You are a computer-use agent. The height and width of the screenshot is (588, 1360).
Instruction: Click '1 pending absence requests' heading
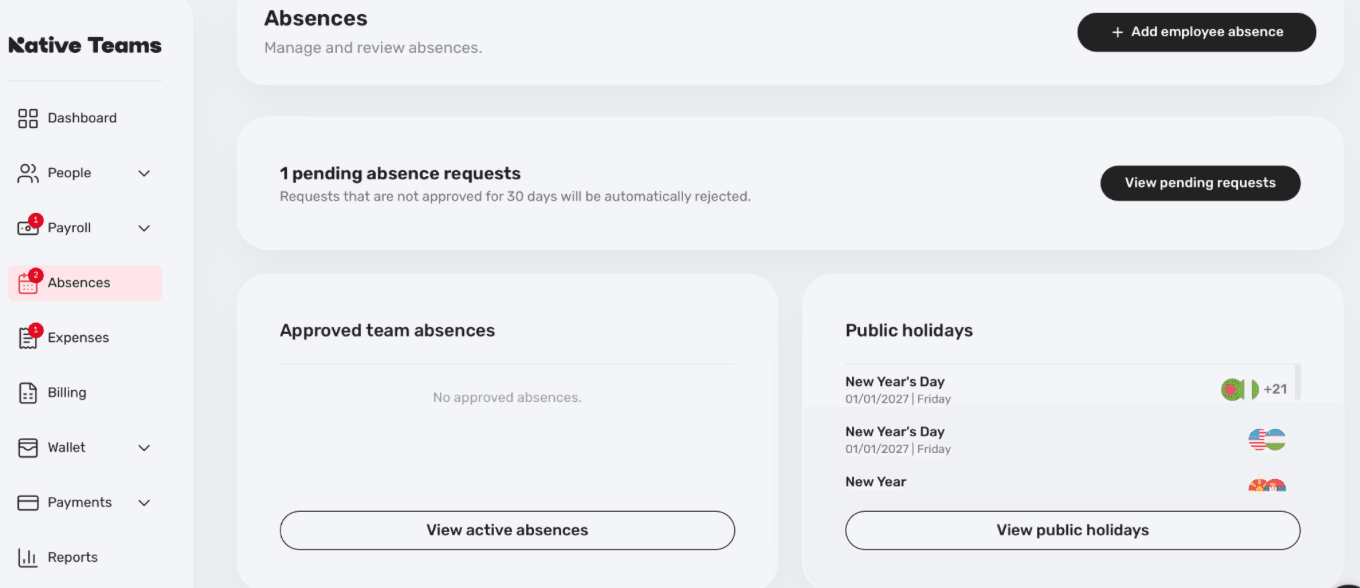click(400, 174)
